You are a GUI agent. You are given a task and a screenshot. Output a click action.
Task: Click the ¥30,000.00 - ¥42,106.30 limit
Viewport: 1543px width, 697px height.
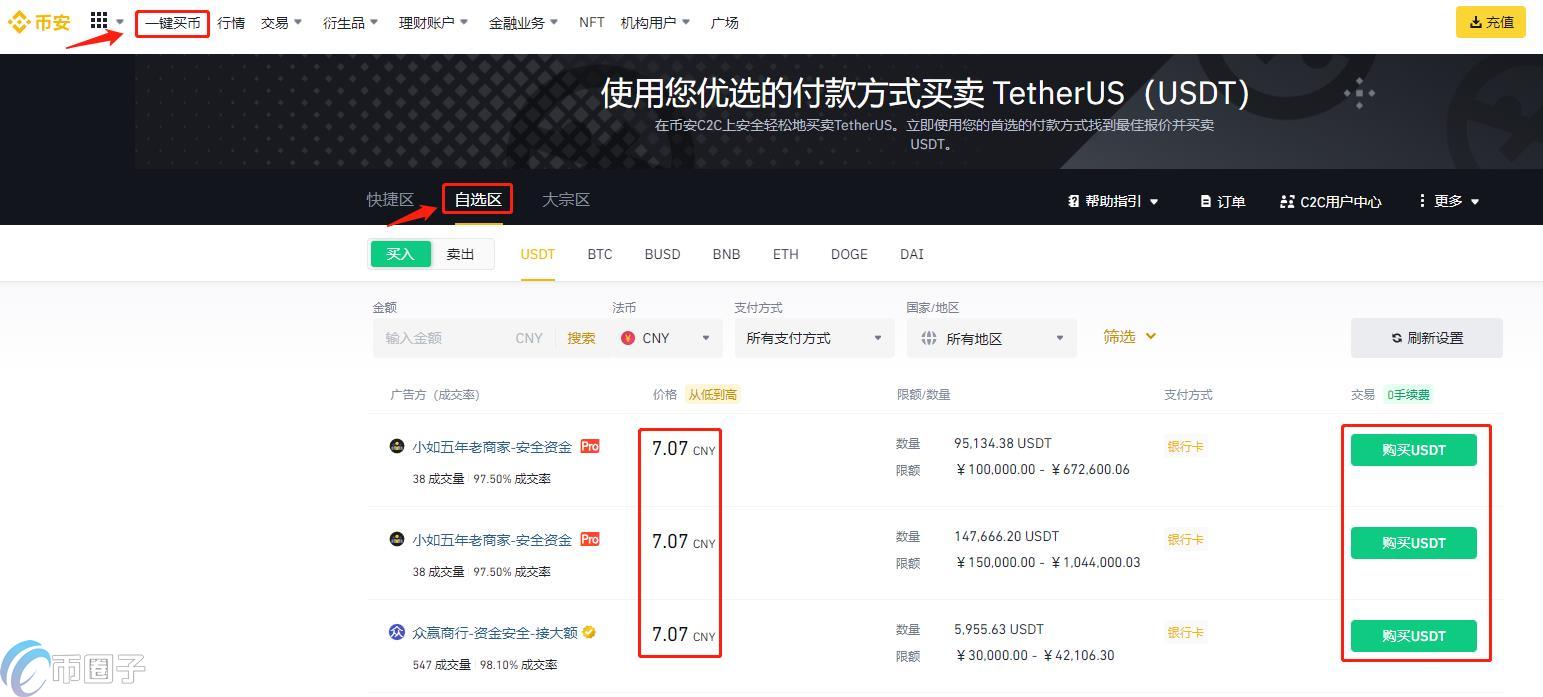(x=1035, y=656)
